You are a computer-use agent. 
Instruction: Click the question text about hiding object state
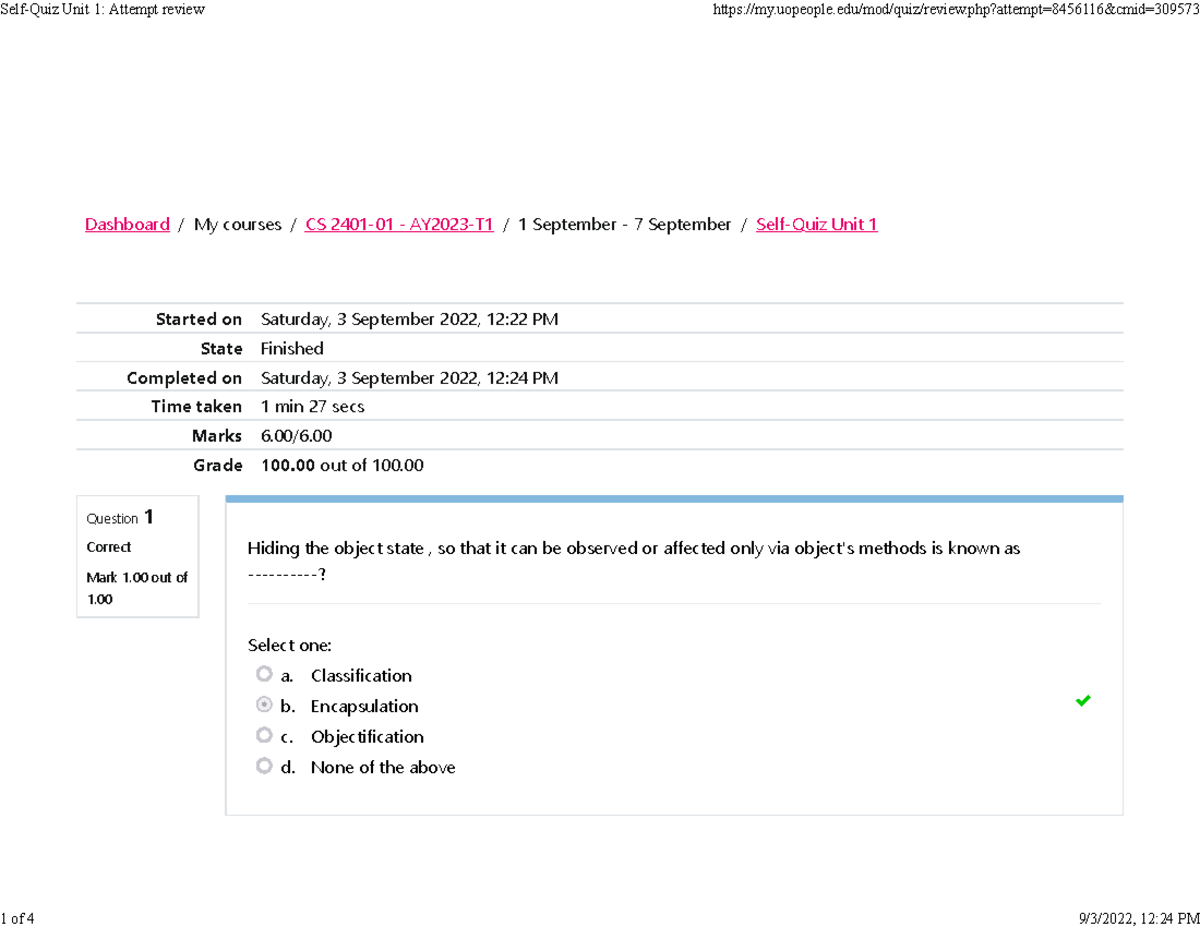(x=633, y=549)
